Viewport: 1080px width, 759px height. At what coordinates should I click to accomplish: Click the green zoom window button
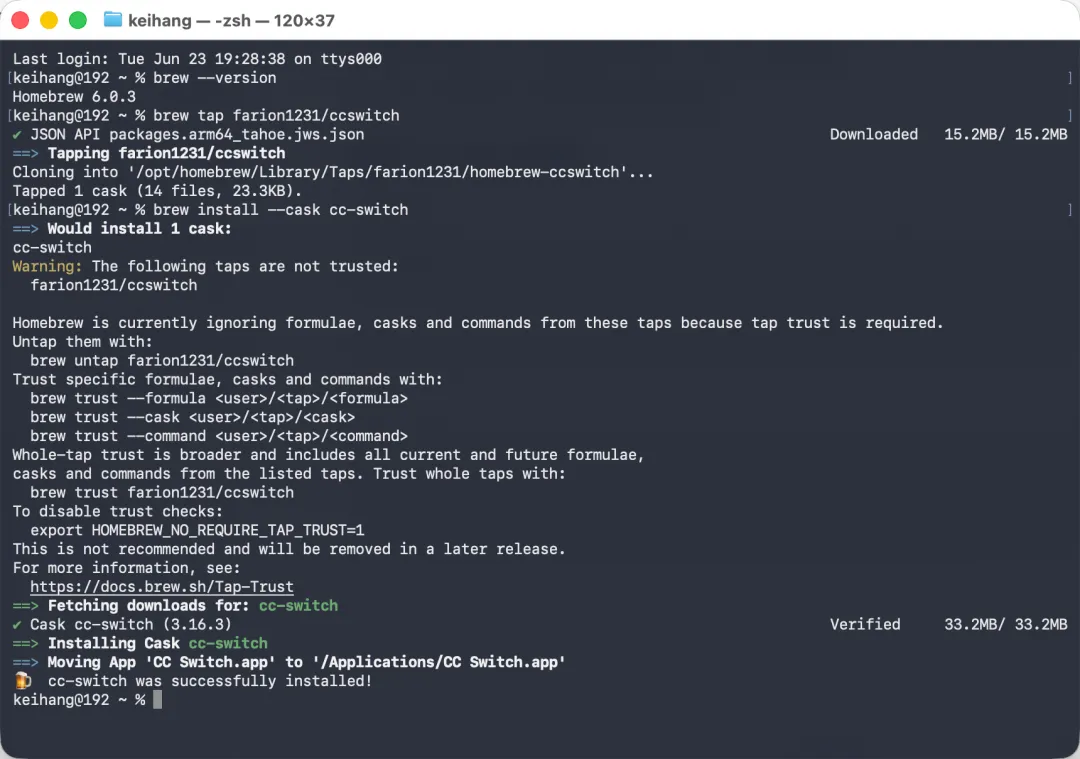(x=78, y=20)
